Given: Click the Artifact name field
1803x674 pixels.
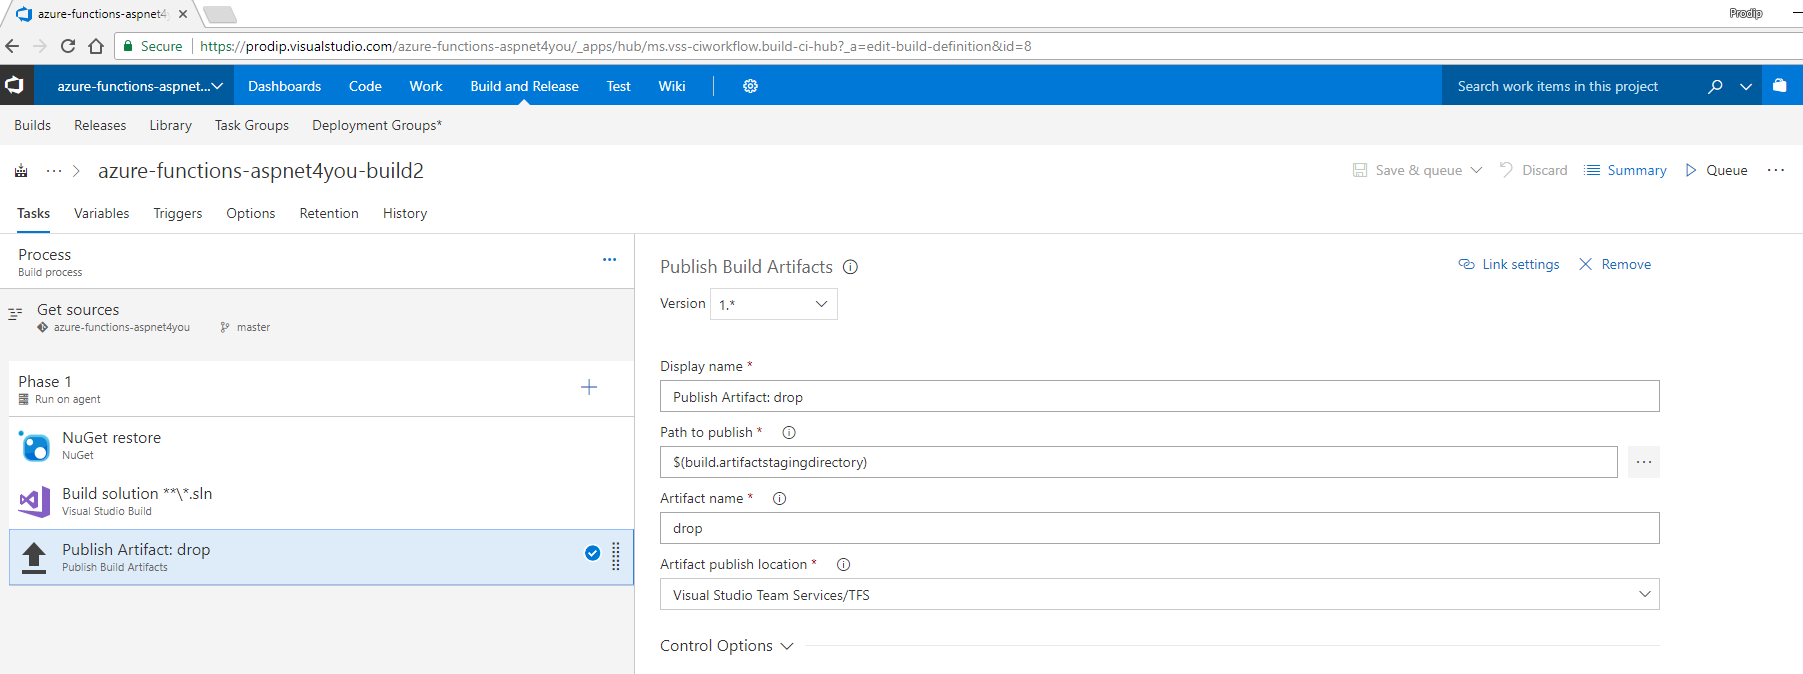Looking at the screenshot, I should [x=1160, y=528].
